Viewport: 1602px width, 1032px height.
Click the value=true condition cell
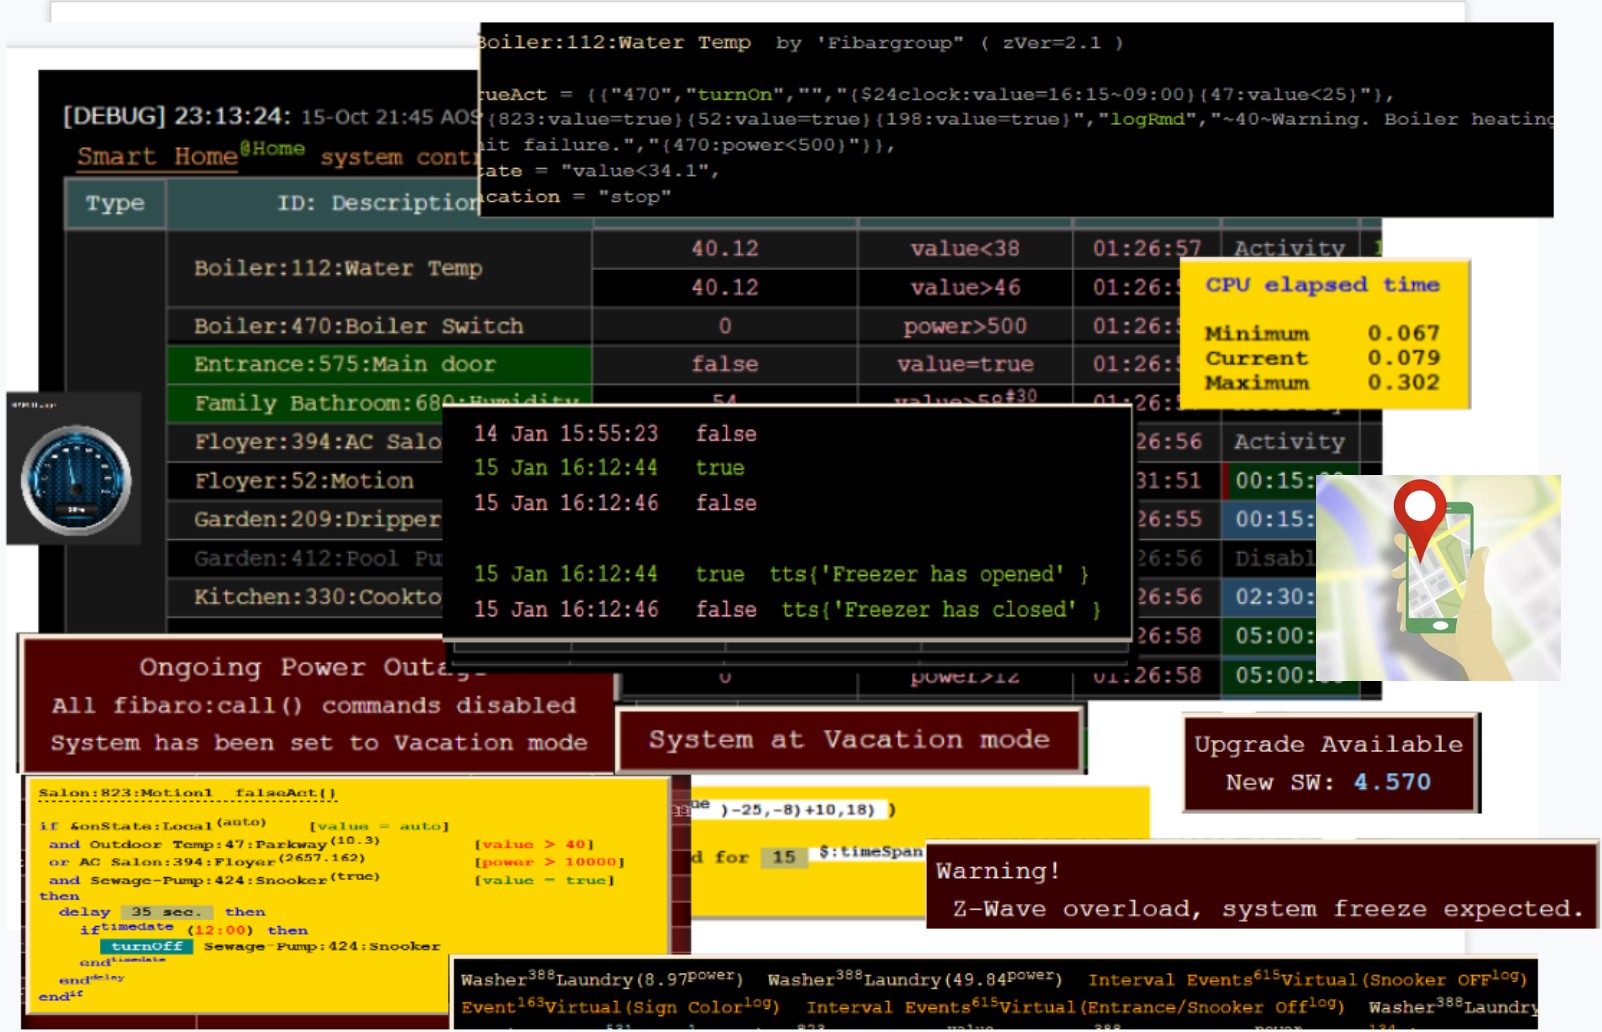coord(964,364)
